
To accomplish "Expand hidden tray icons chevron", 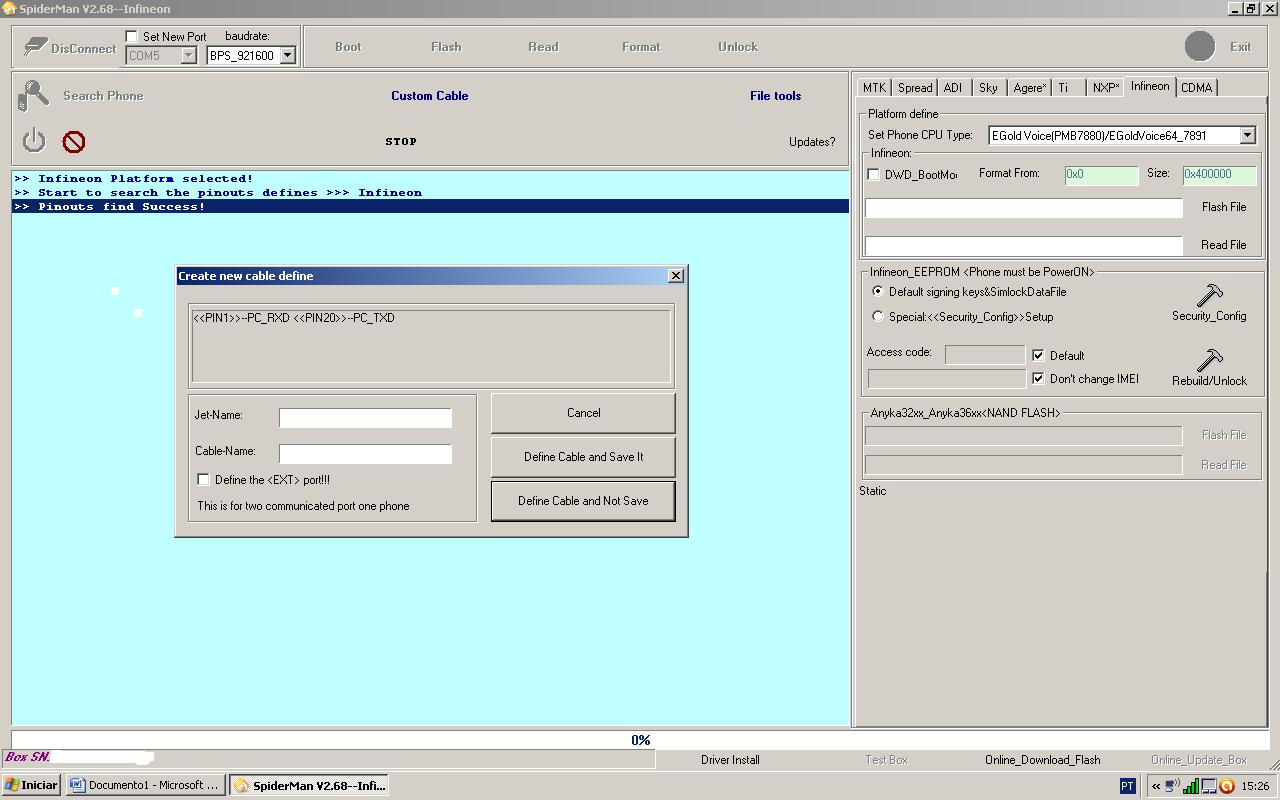I will [1156, 786].
